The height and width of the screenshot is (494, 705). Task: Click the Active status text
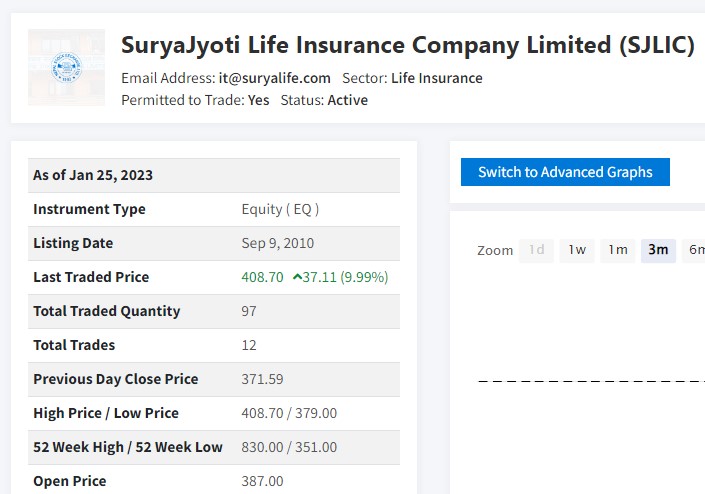(347, 100)
